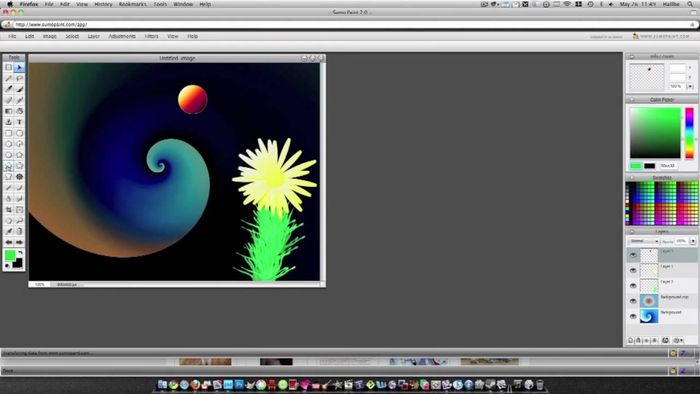
Task: Open layer effects icon in Layers panel
Action: [x=665, y=340]
